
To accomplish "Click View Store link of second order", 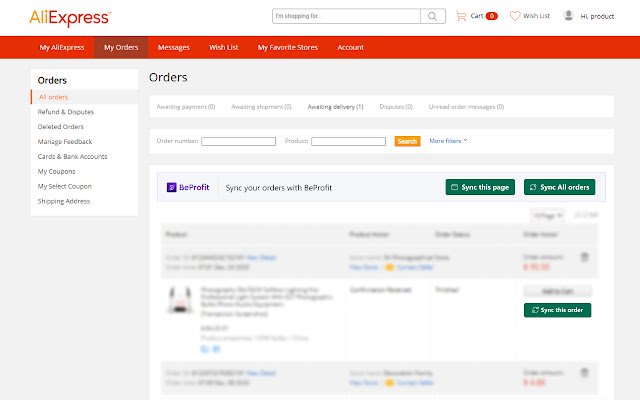I will pos(364,383).
